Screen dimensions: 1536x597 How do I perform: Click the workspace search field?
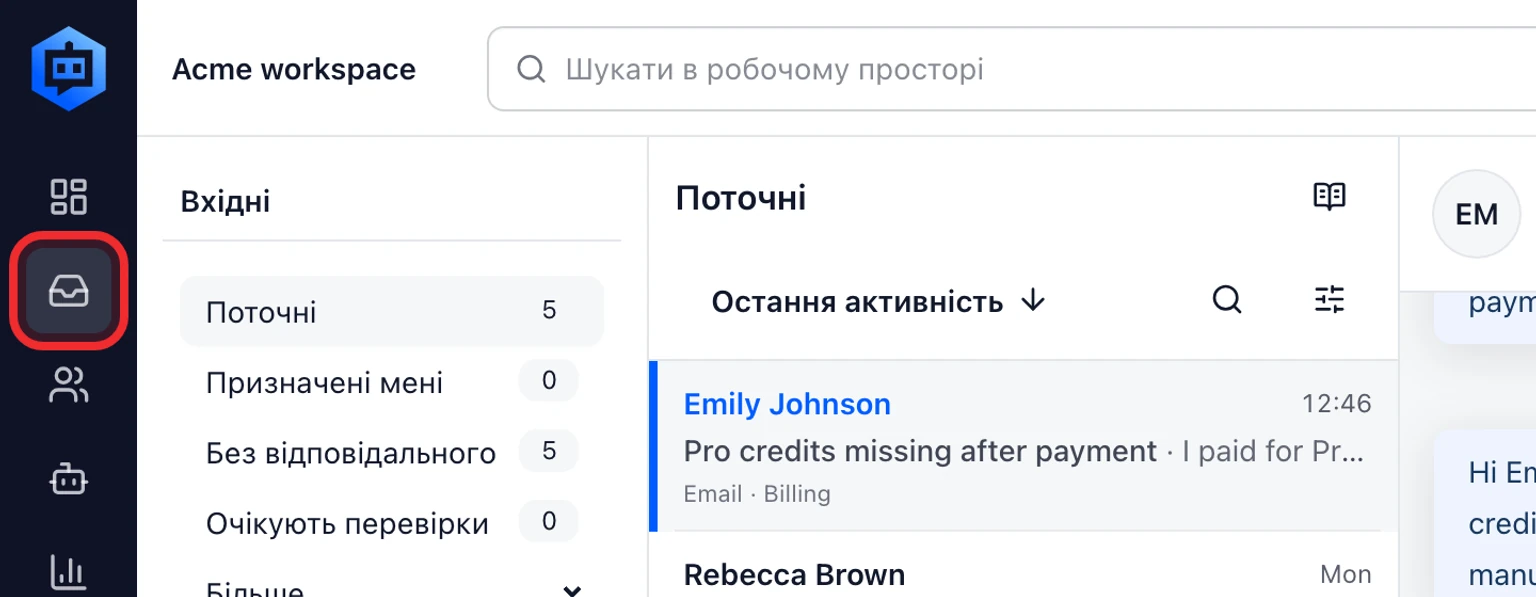tap(1012, 69)
